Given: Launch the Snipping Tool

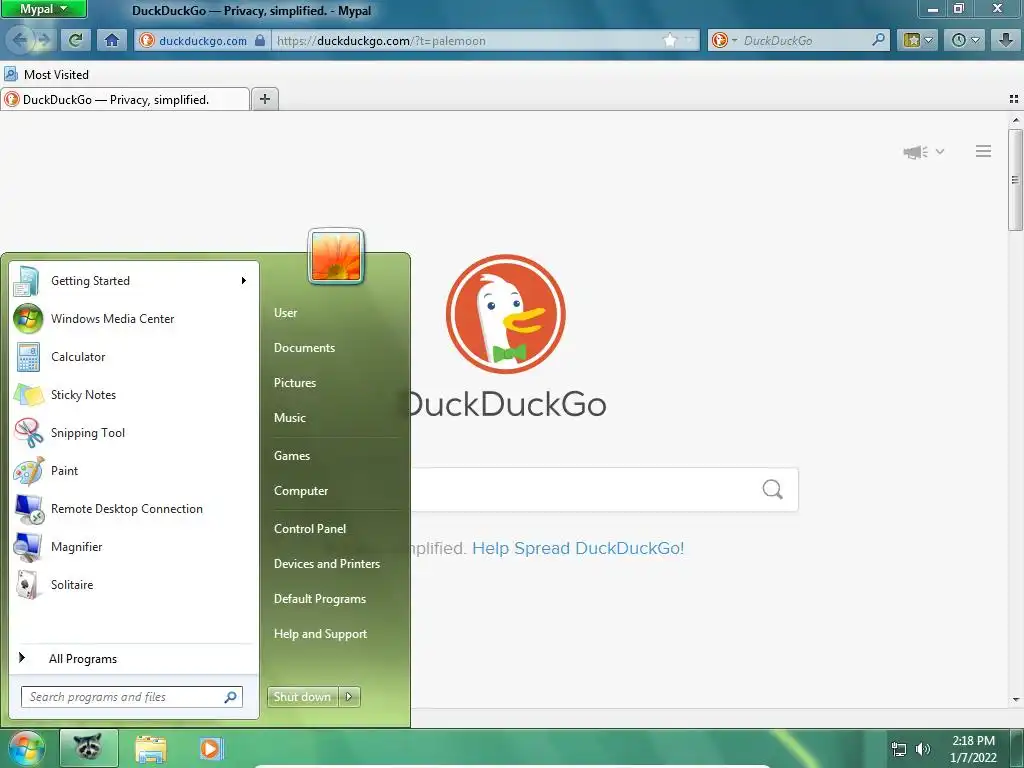Looking at the screenshot, I should 133,432.
